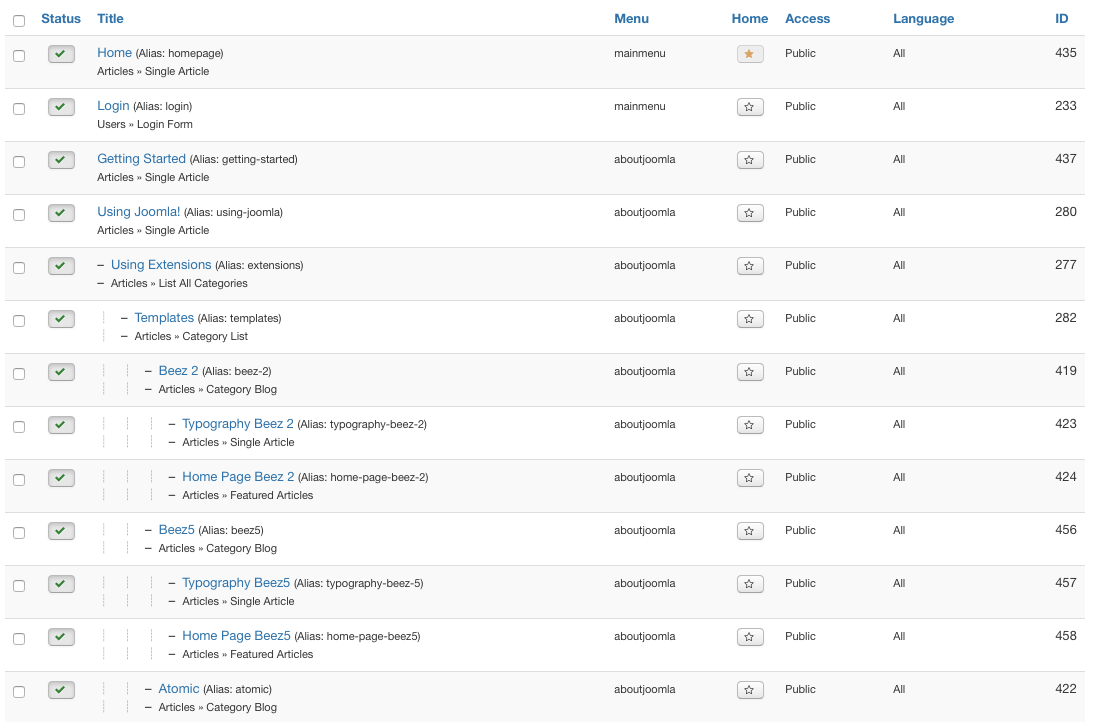Click the star icon in Atomic row
The height and width of the screenshot is (722, 1096).
[x=749, y=691]
